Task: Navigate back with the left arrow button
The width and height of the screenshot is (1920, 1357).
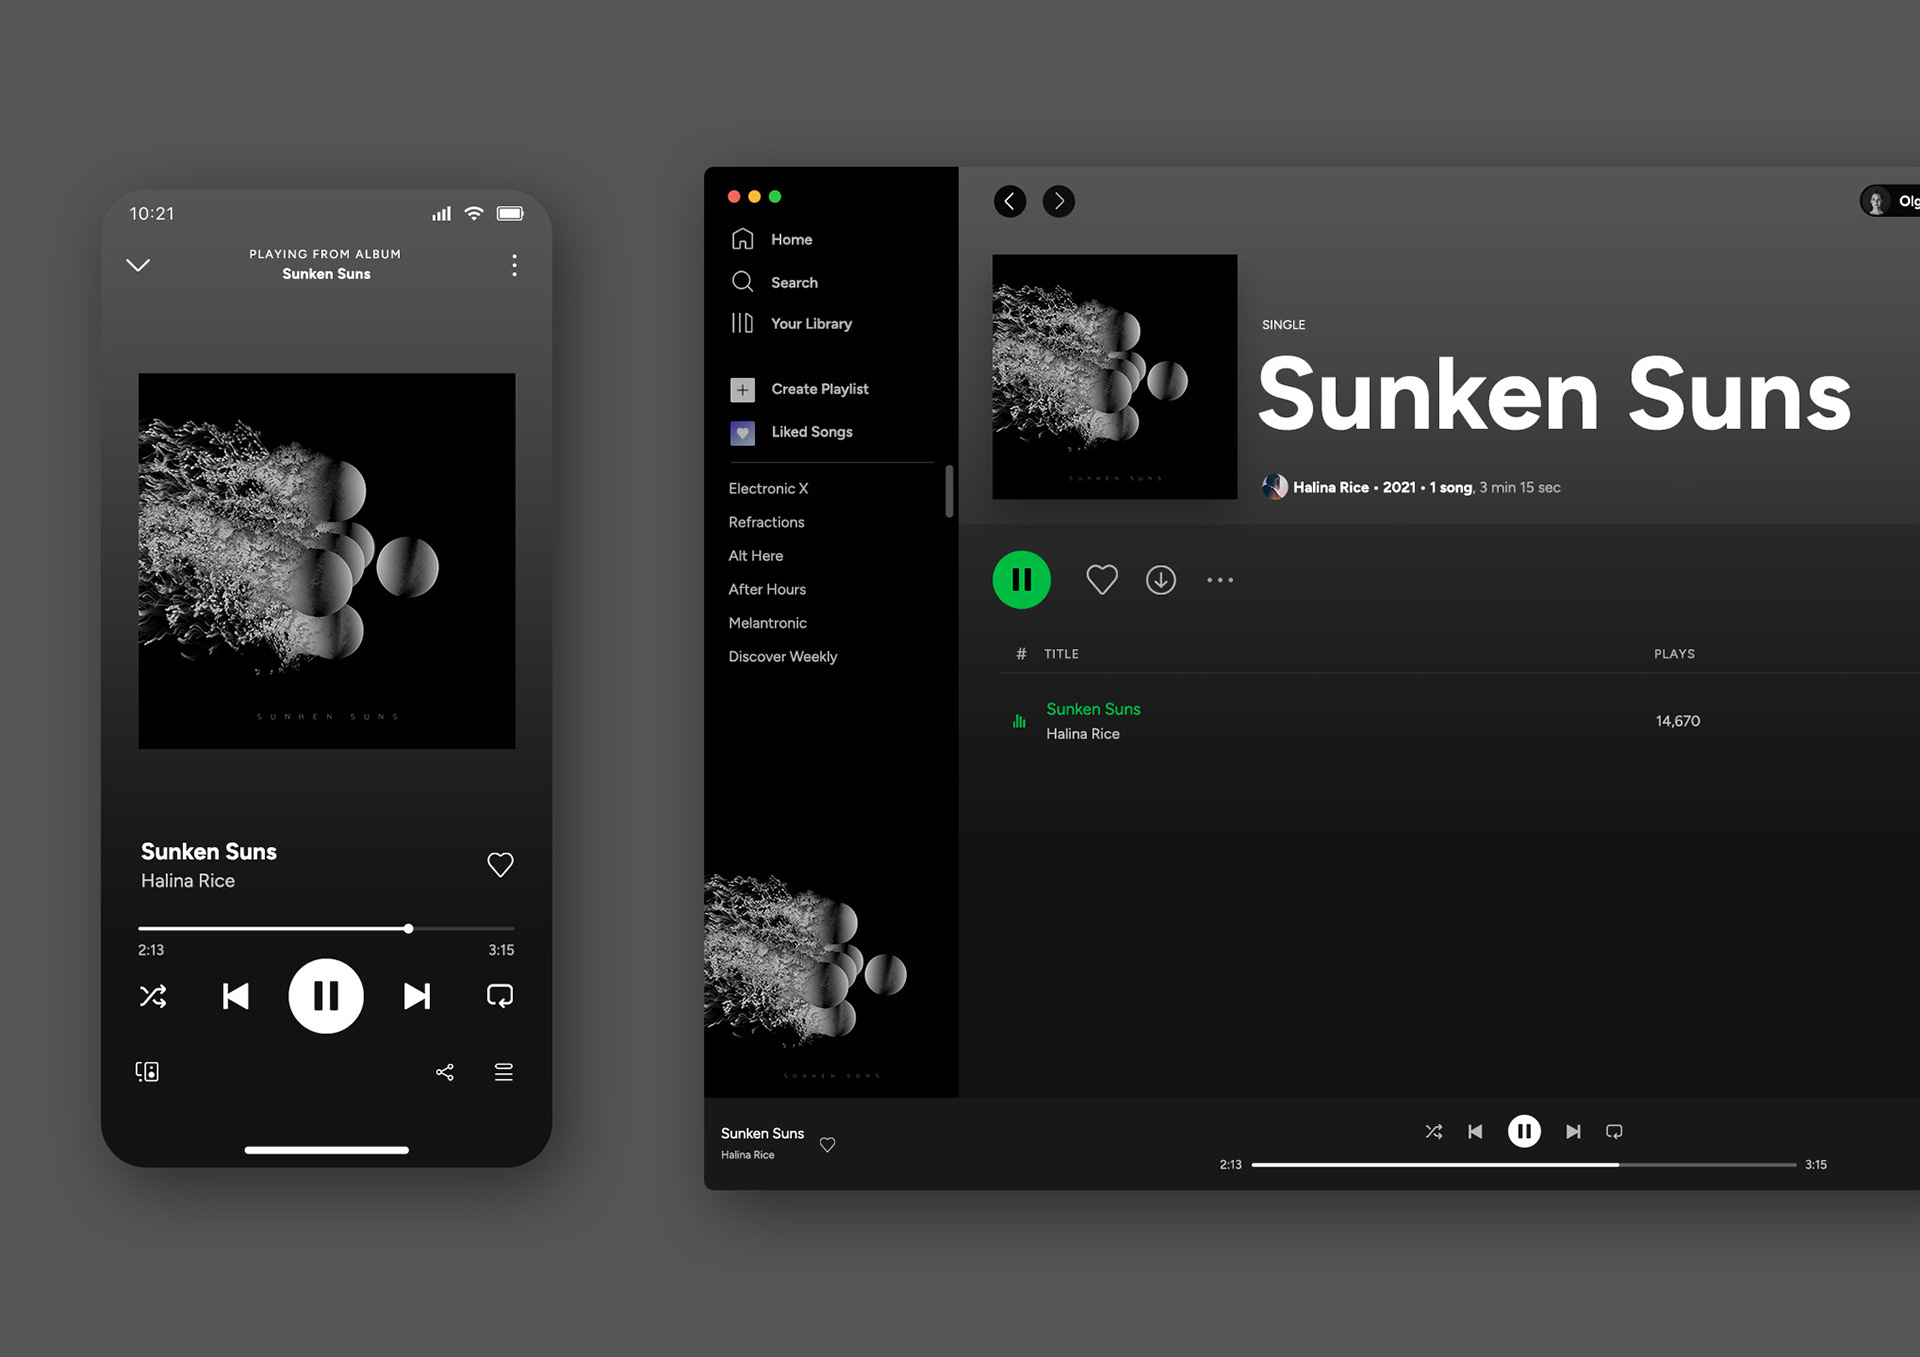Action: click(x=1010, y=201)
